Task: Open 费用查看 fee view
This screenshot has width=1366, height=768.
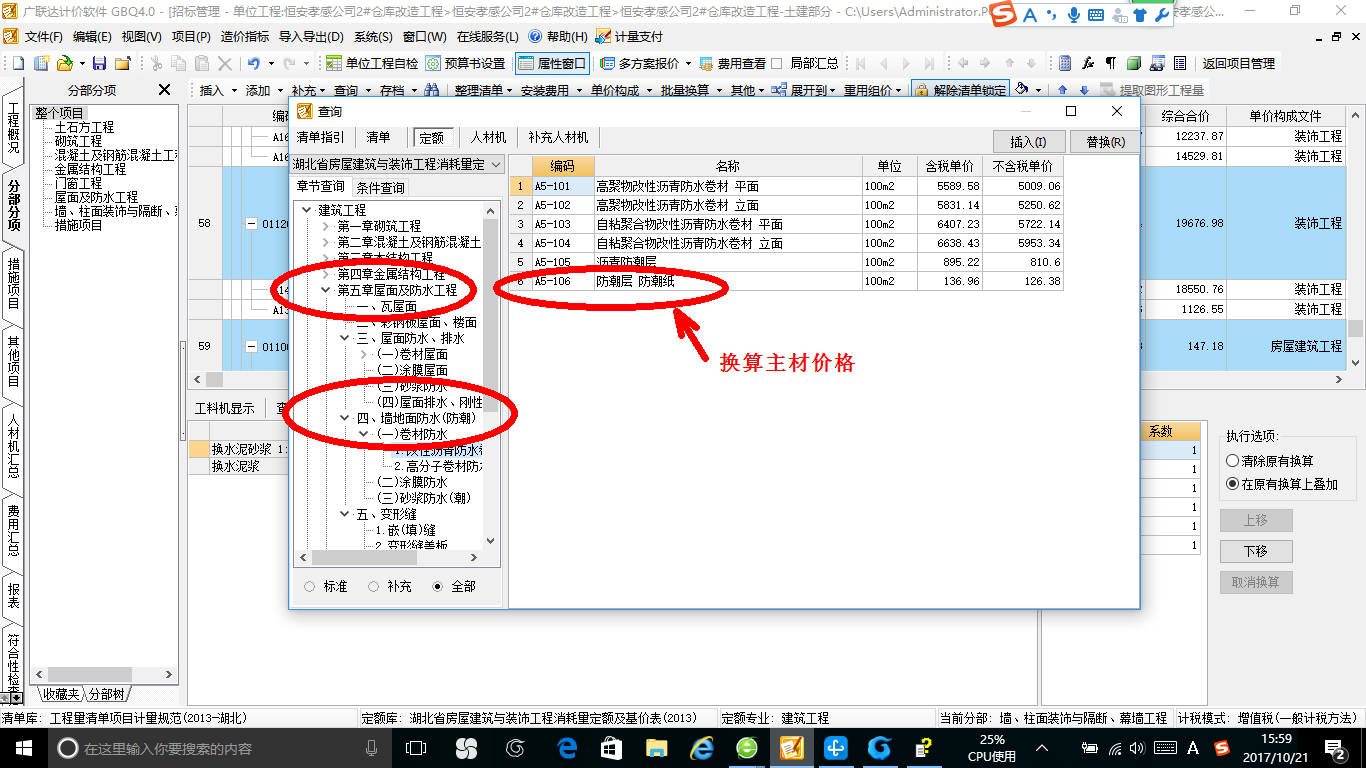Action: [732, 63]
